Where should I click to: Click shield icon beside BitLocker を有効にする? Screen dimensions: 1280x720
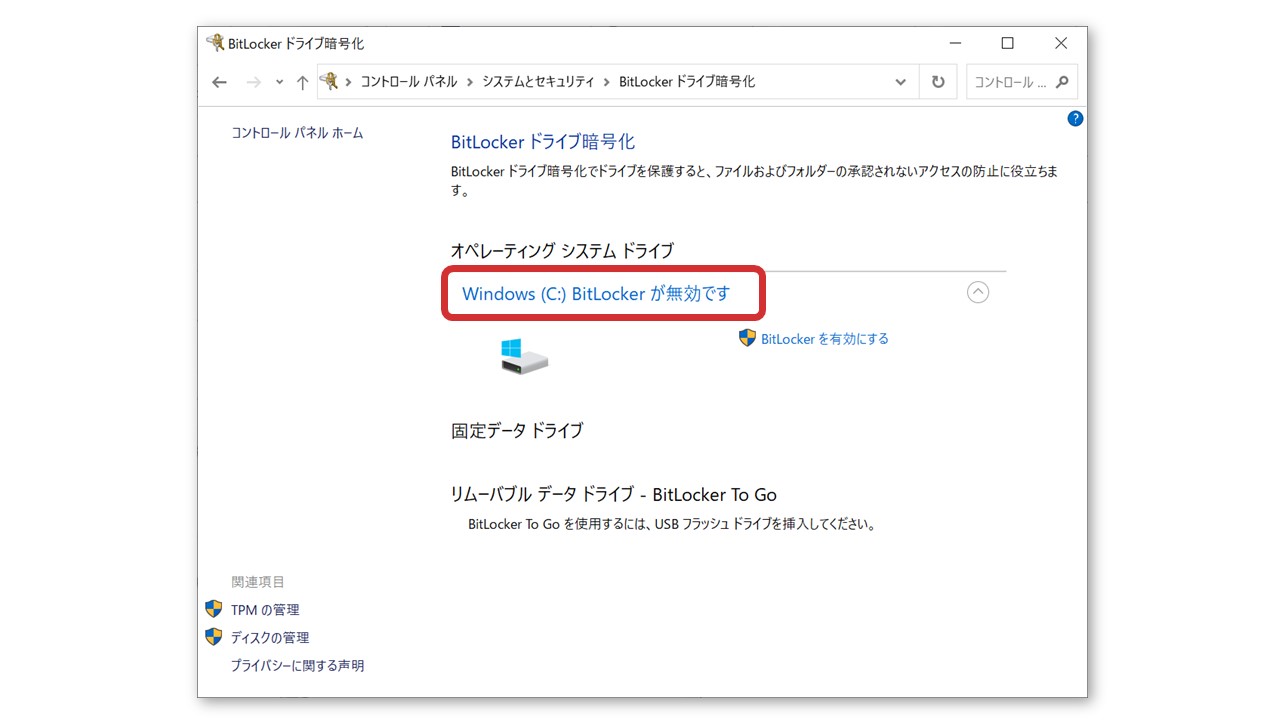coord(747,338)
